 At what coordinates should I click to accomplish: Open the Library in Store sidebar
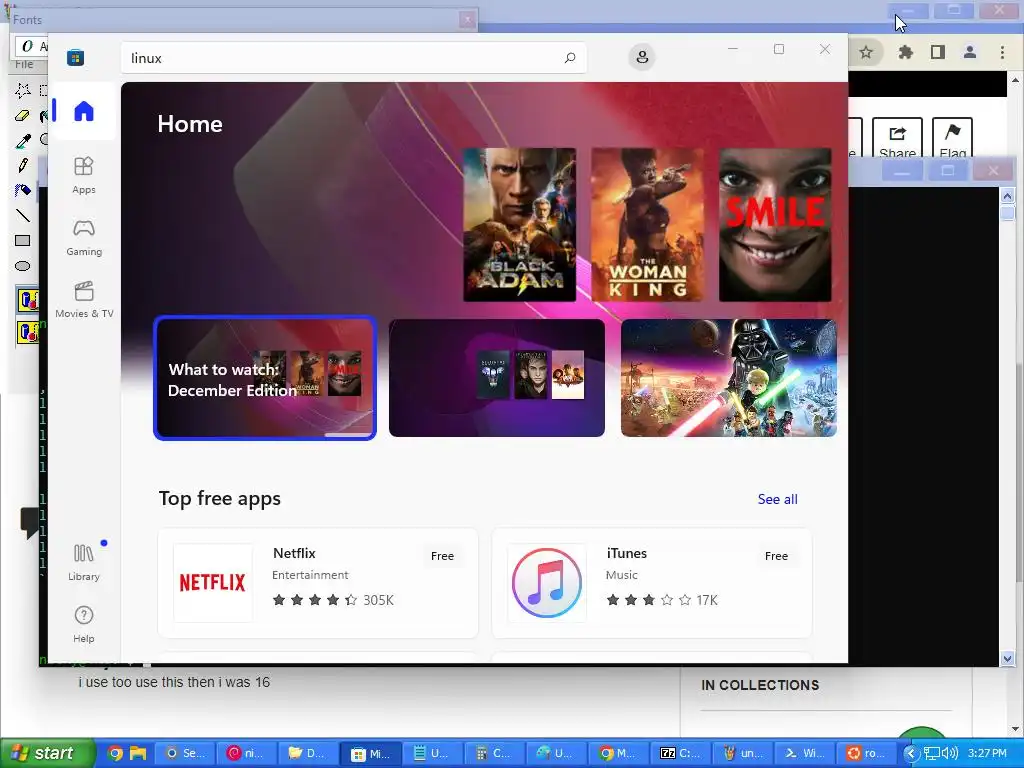[x=84, y=562]
